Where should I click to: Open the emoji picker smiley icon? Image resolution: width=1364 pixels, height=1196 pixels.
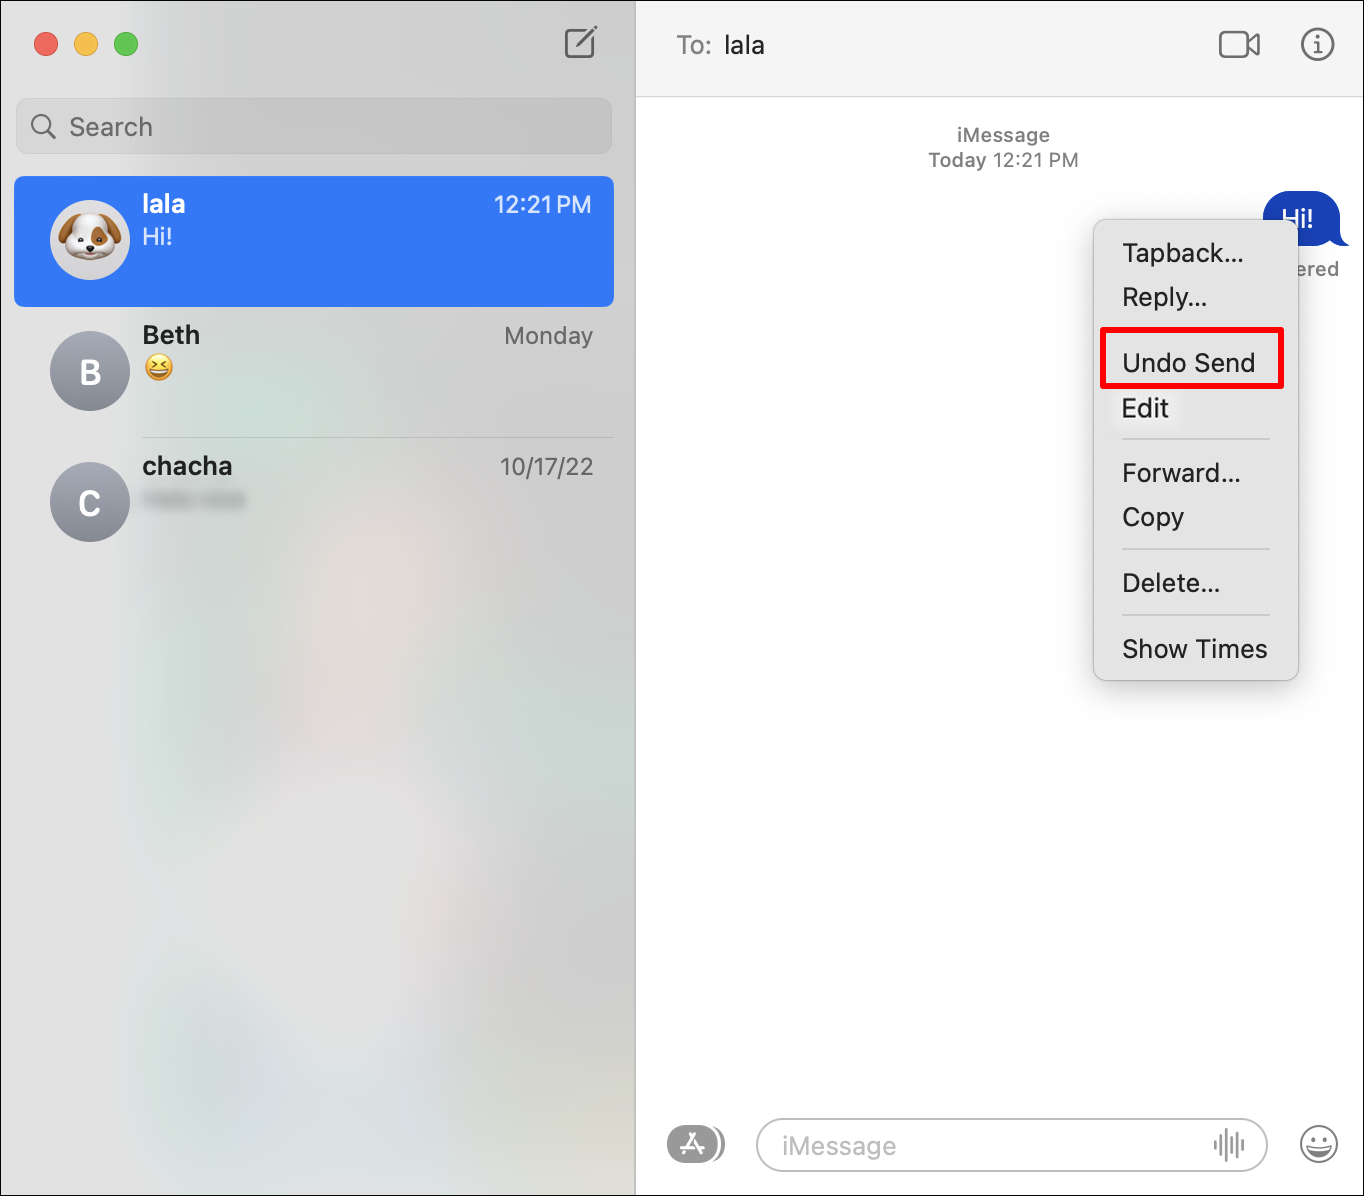[x=1318, y=1144]
